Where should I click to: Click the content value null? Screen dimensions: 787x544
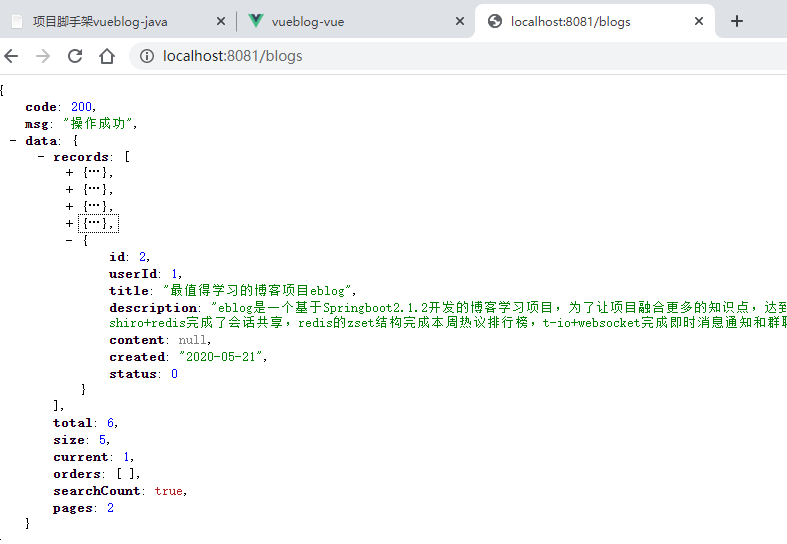pyautogui.click(x=192, y=340)
